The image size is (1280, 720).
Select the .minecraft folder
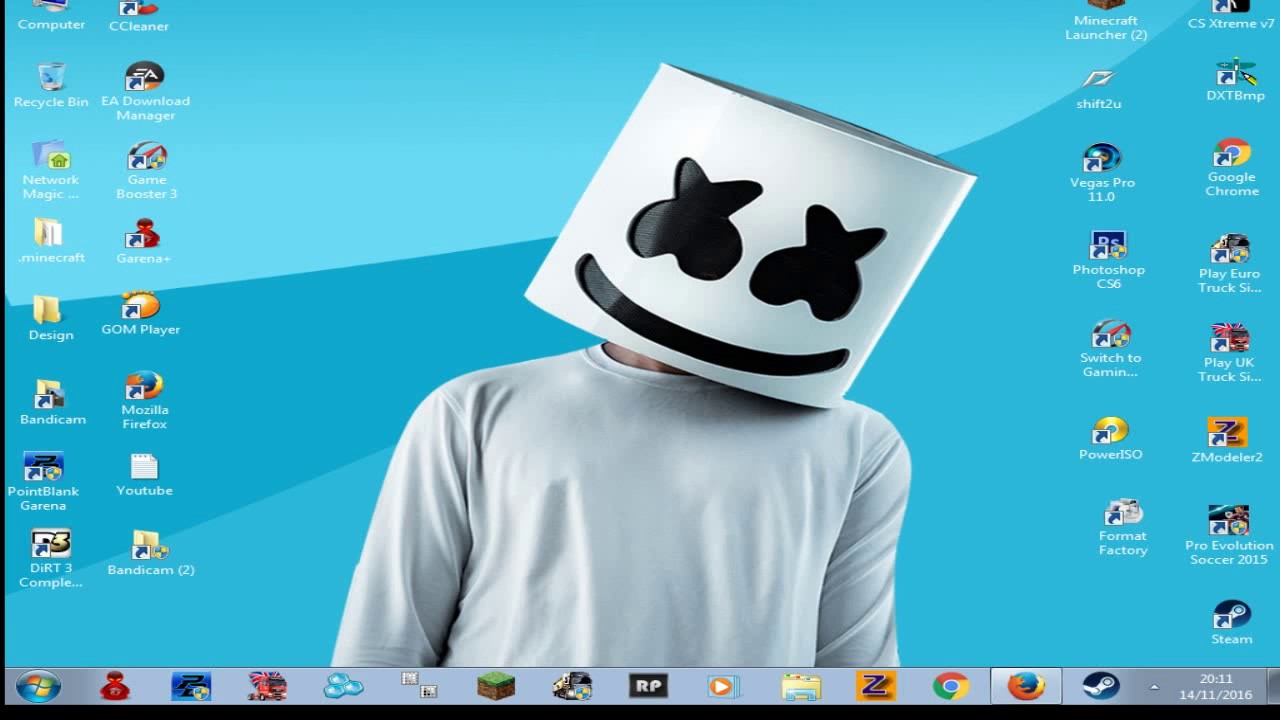(x=51, y=241)
